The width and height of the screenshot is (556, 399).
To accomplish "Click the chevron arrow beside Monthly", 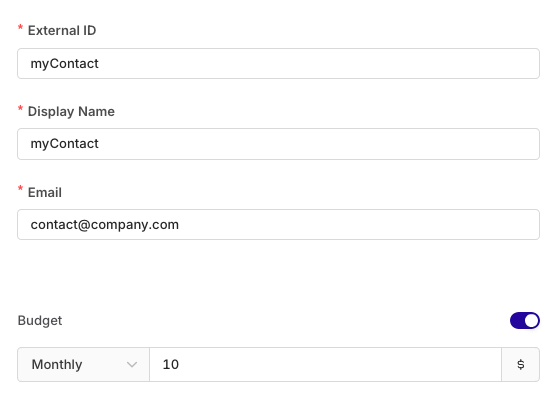I will pyautogui.click(x=132, y=365).
